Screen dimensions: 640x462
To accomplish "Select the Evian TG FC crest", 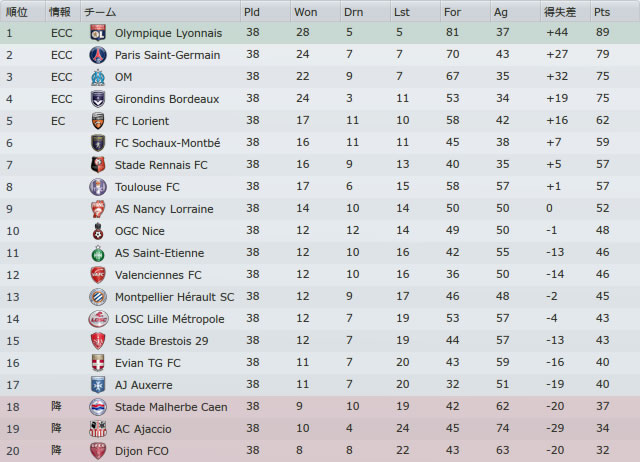I will click(x=98, y=363).
